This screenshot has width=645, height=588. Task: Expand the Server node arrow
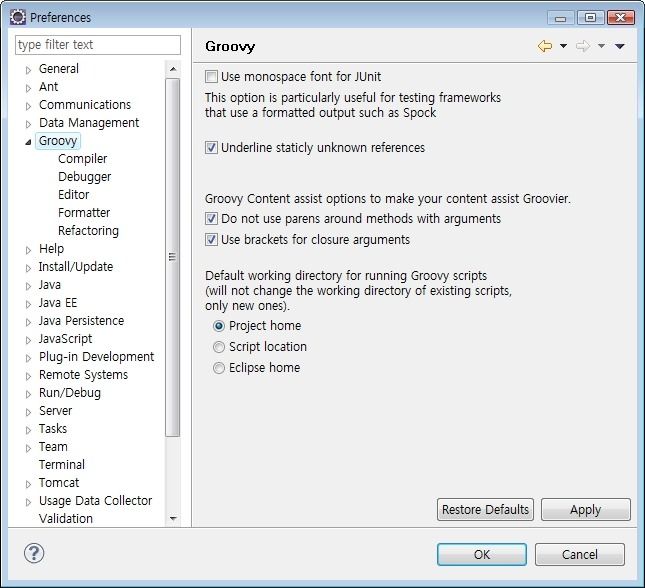pyautogui.click(x=28, y=412)
